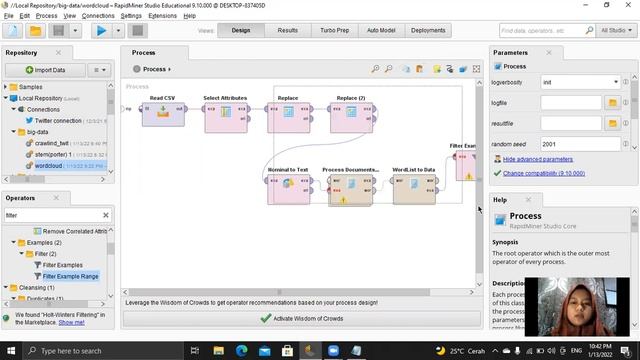Image resolution: width=640 pixels, height=360 pixels.
Task: Click the magnifier search icon in global search
Action: (x=589, y=30)
